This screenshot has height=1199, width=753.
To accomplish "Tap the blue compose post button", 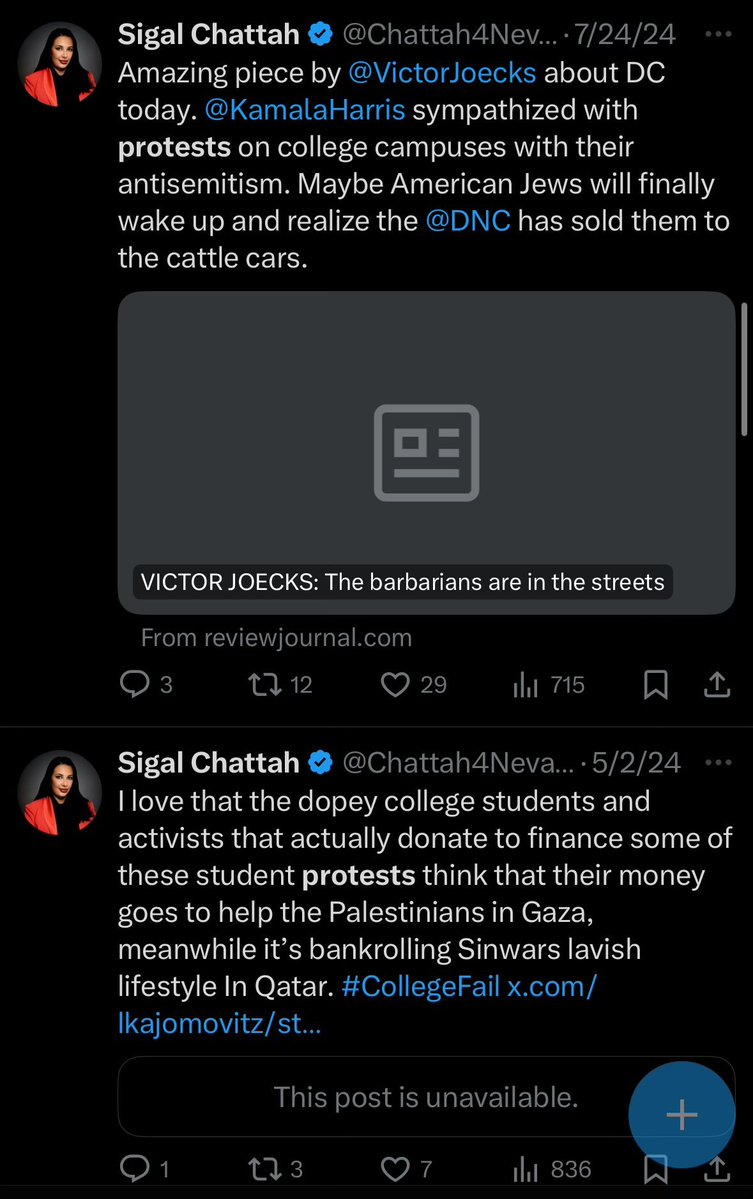I will tap(681, 1114).
